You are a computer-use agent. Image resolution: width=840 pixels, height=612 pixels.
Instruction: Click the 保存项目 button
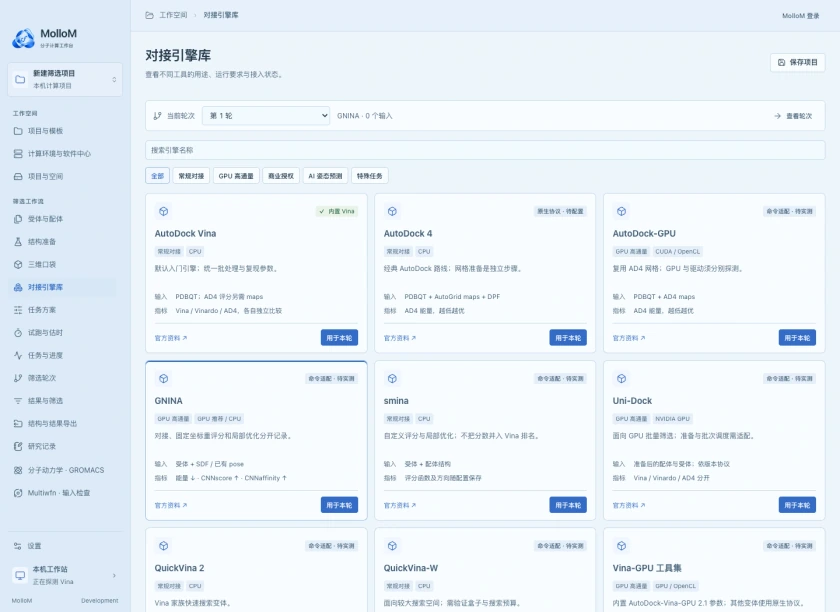point(798,62)
